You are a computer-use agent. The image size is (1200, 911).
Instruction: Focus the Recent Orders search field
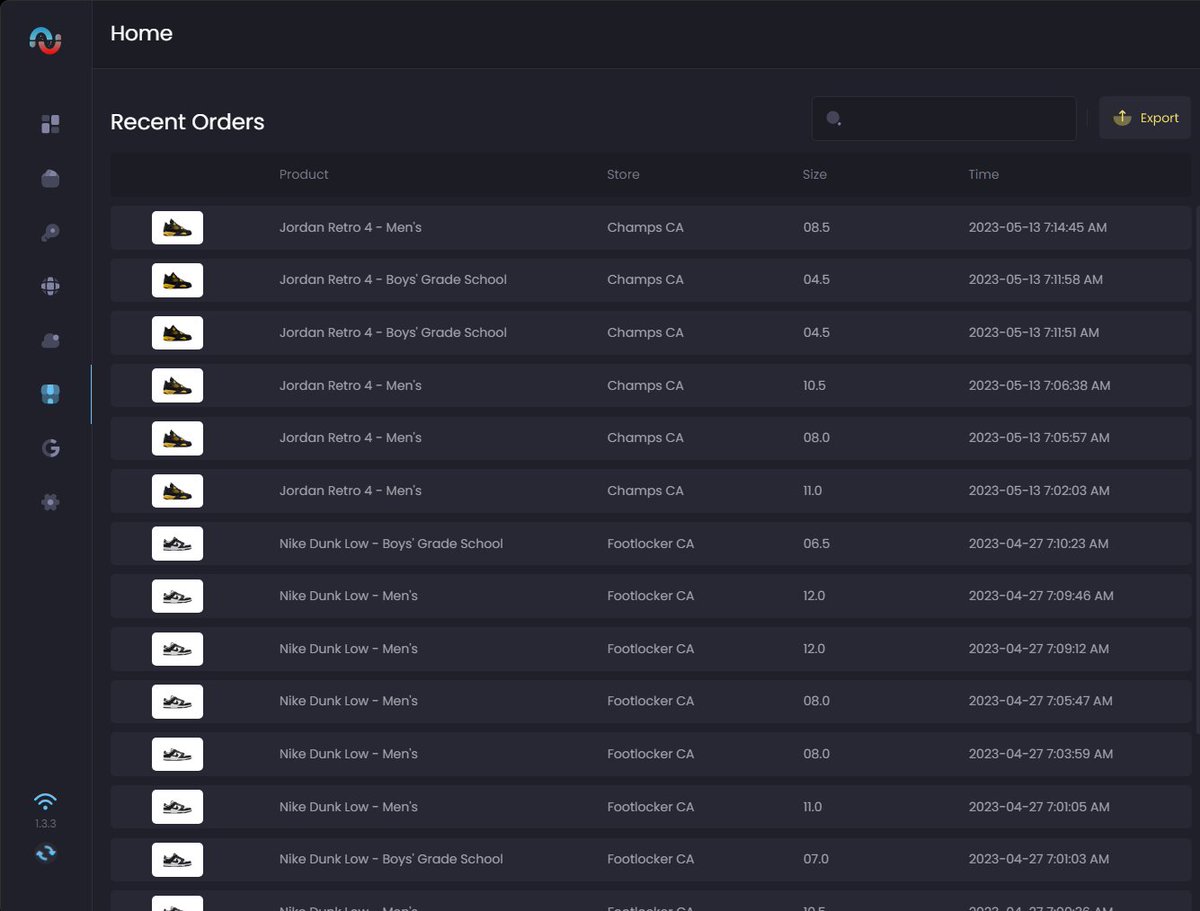944,118
